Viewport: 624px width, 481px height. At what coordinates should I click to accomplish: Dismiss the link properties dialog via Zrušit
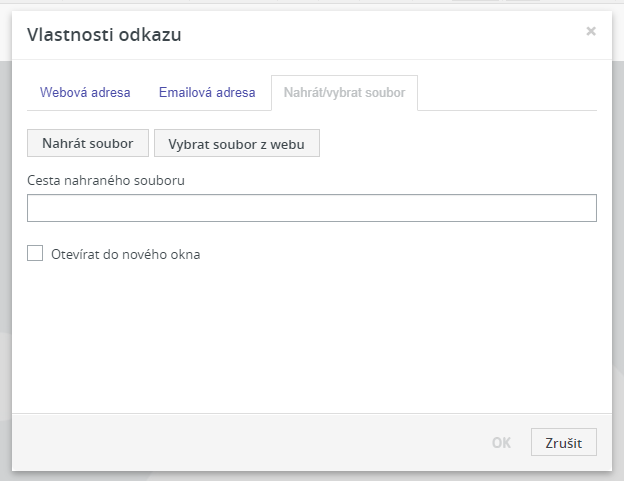tap(564, 442)
